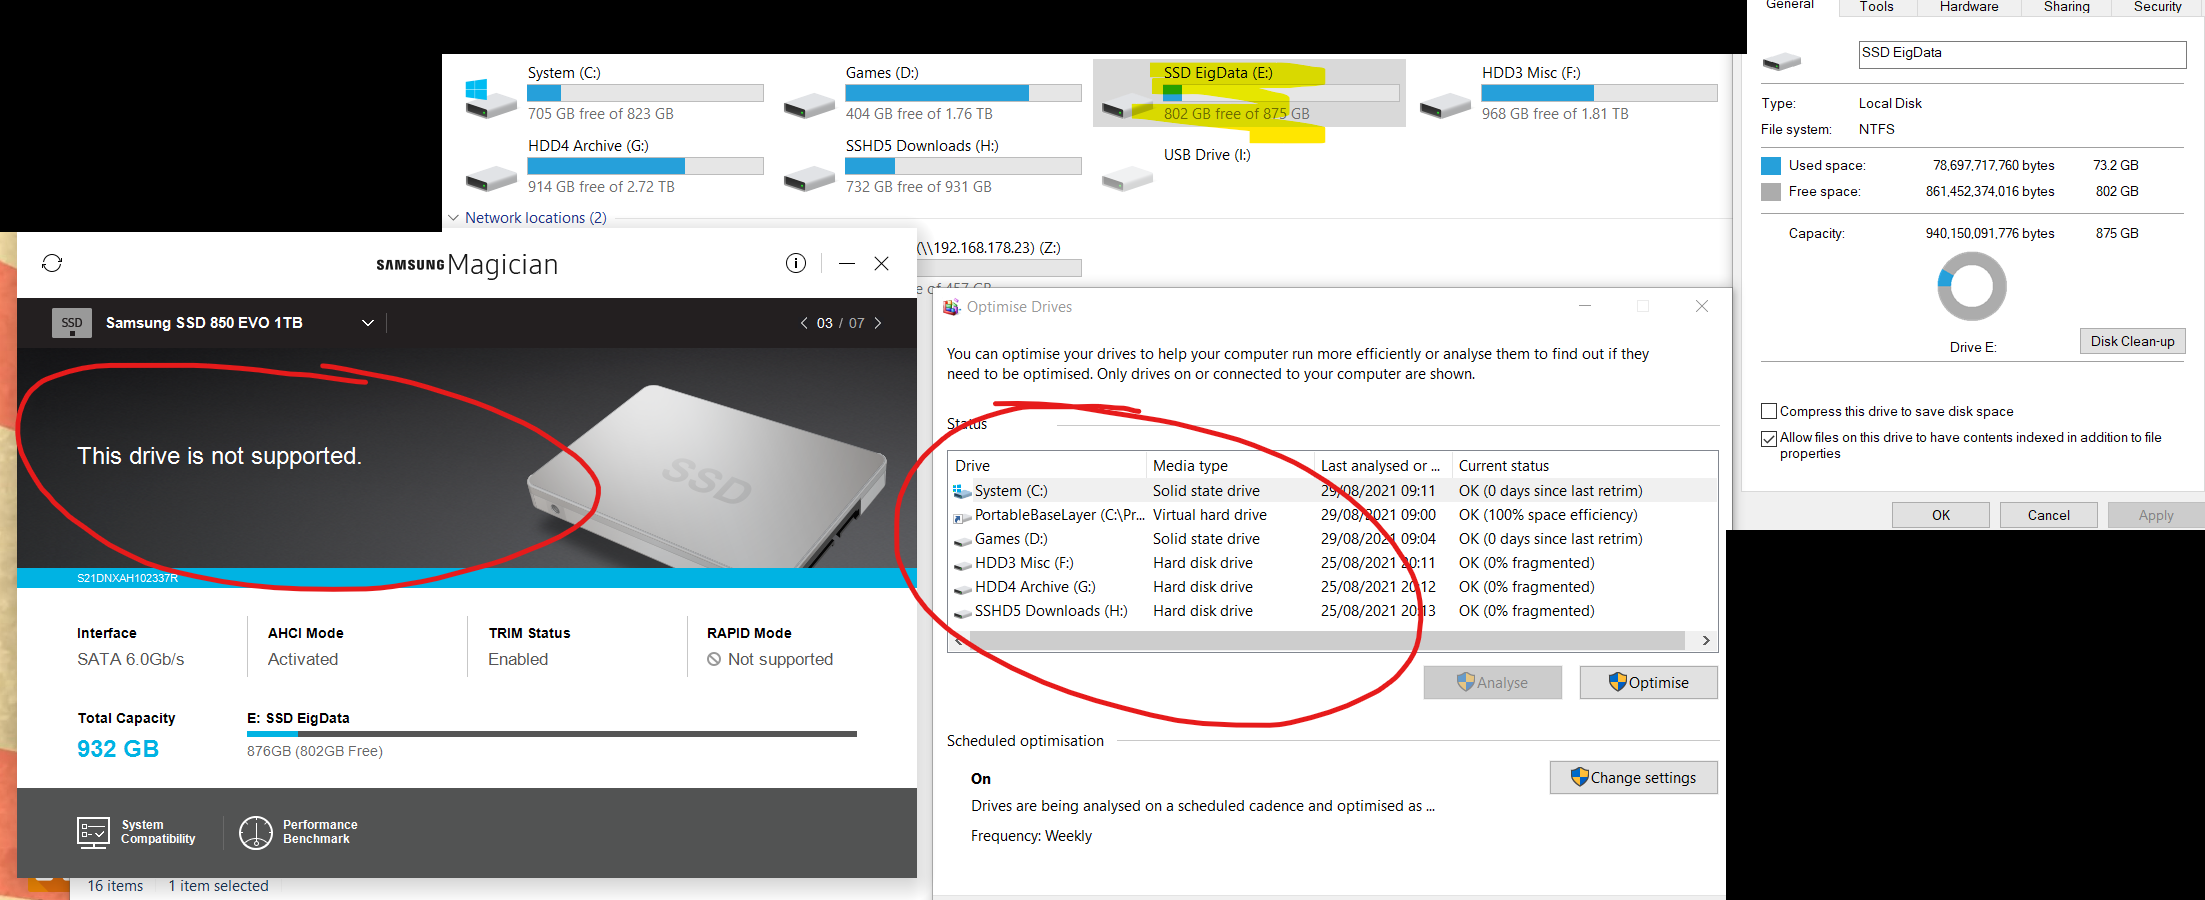Open Performance Benchmark in Magician

point(299,832)
